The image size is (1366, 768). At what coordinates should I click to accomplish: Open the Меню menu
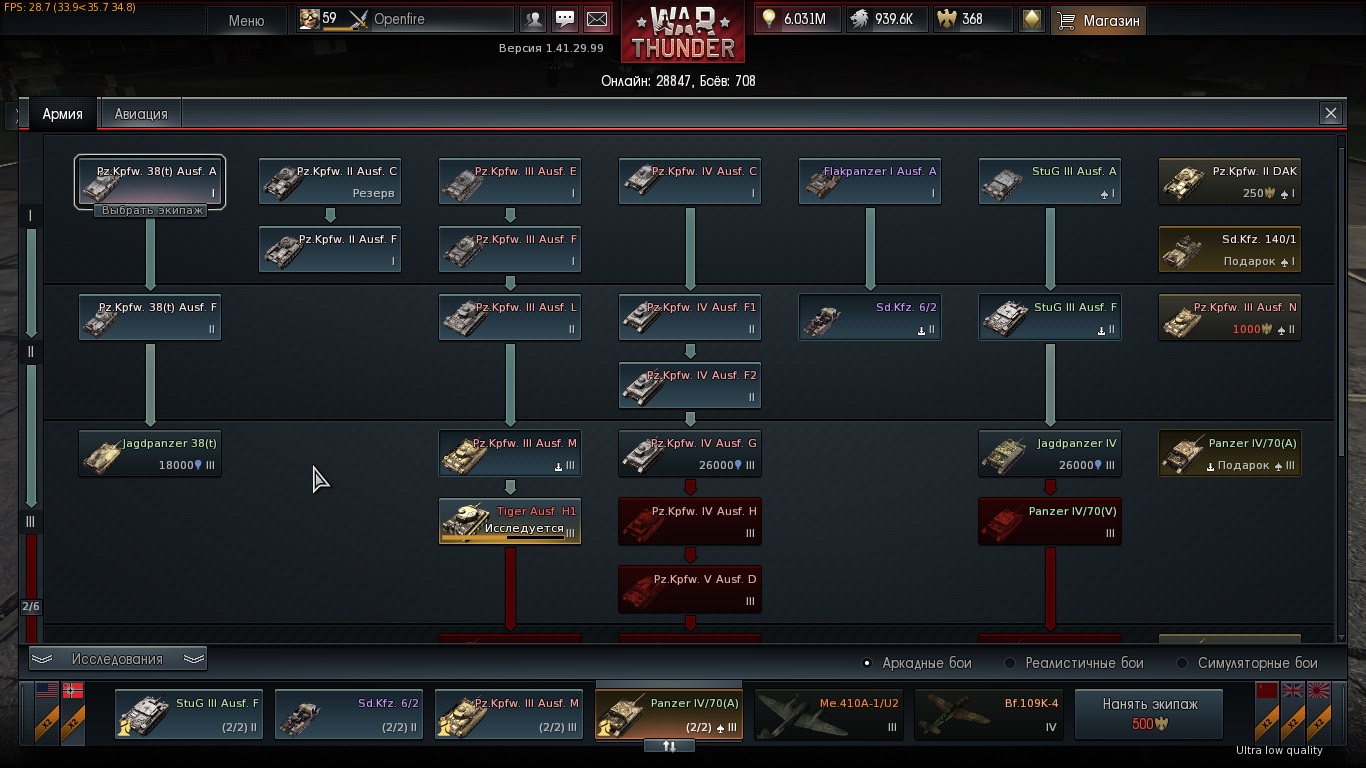246,20
